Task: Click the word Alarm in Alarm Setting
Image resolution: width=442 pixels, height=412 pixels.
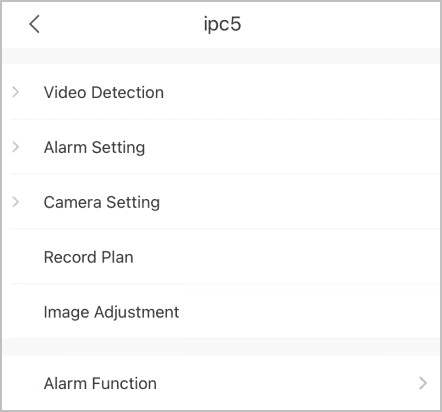Action: (65, 147)
